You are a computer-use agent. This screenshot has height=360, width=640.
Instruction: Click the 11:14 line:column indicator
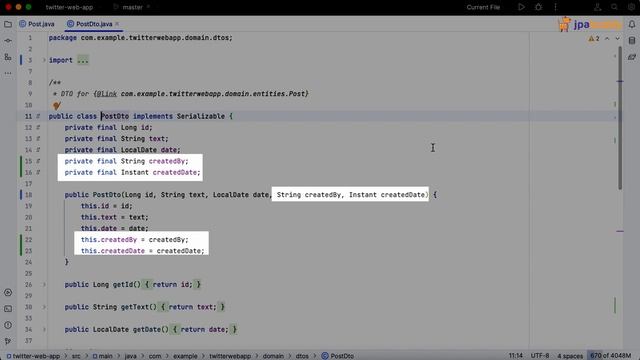tap(516, 356)
